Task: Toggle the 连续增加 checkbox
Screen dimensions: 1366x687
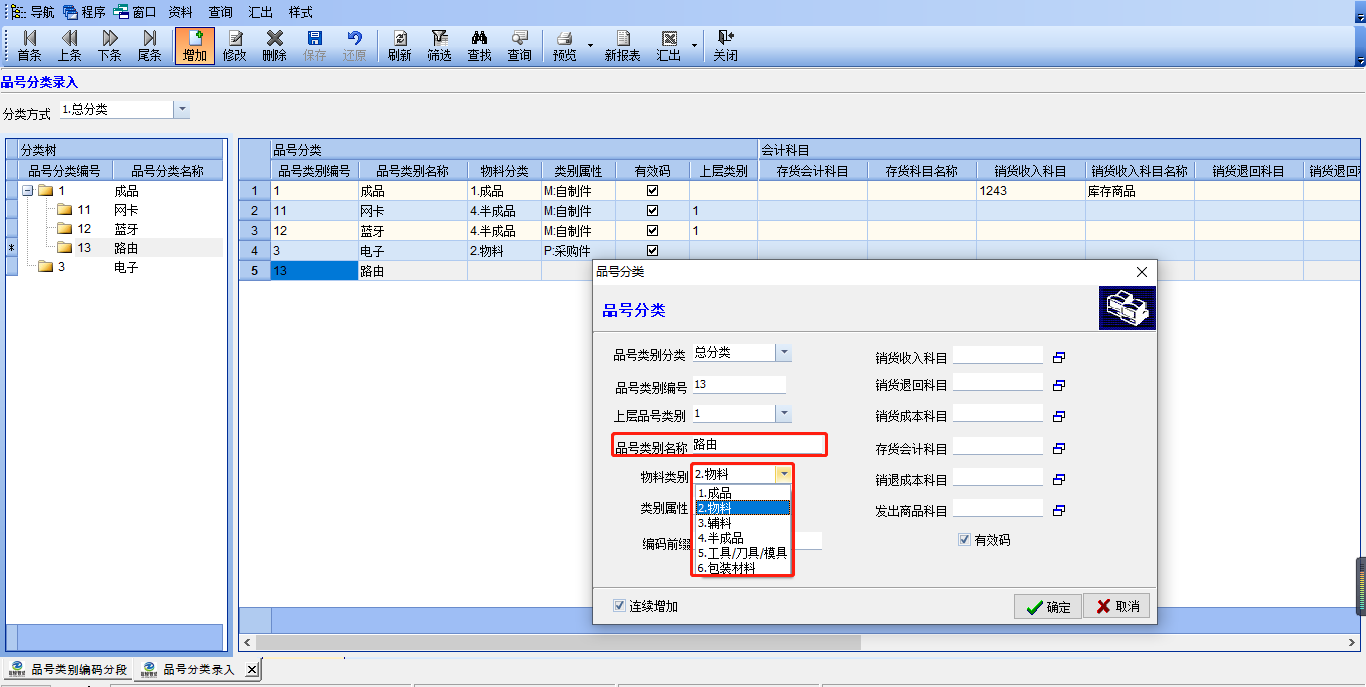Action: point(620,606)
